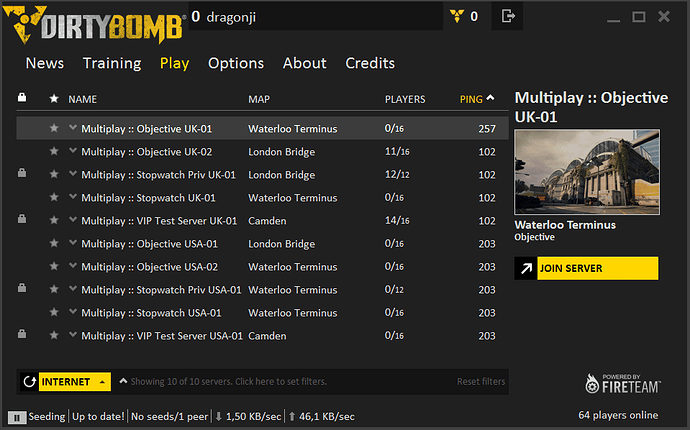
Task: Expand the Objective USA-02 server row chevron
Action: point(73,267)
